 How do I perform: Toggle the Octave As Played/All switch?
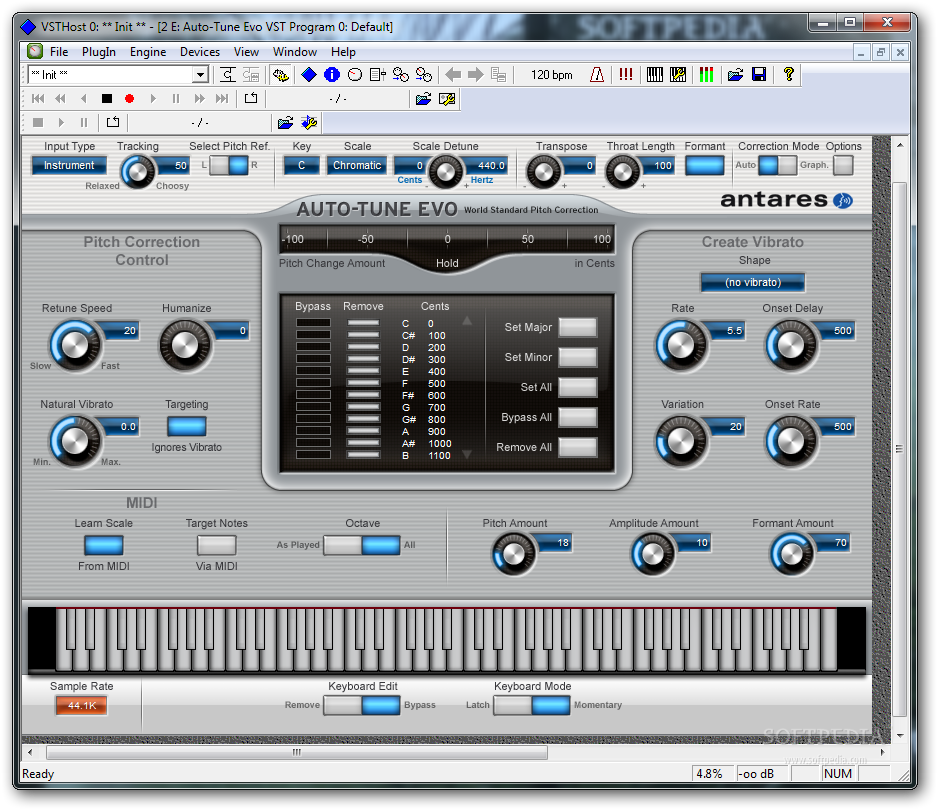(x=362, y=545)
